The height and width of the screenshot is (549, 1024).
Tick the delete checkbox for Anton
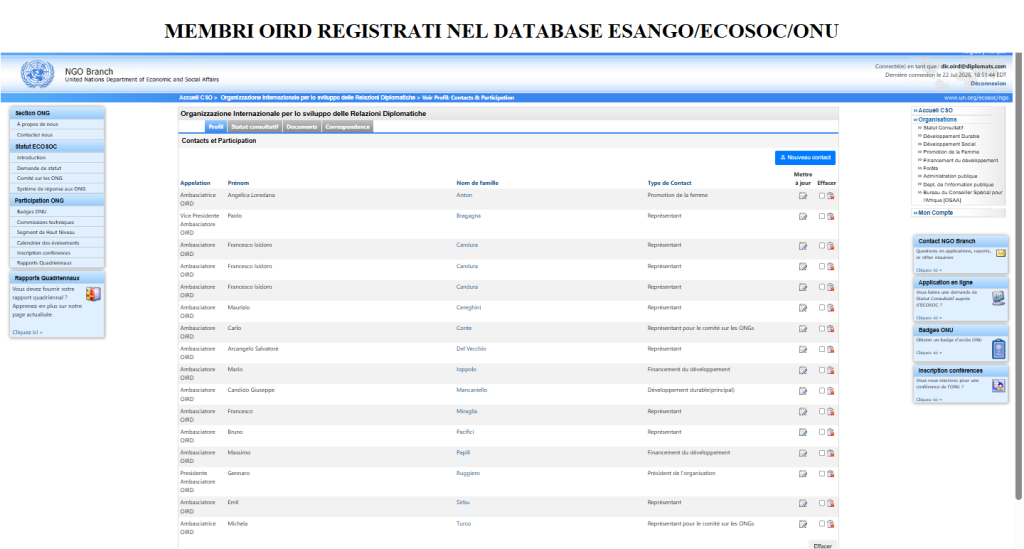click(x=822, y=196)
